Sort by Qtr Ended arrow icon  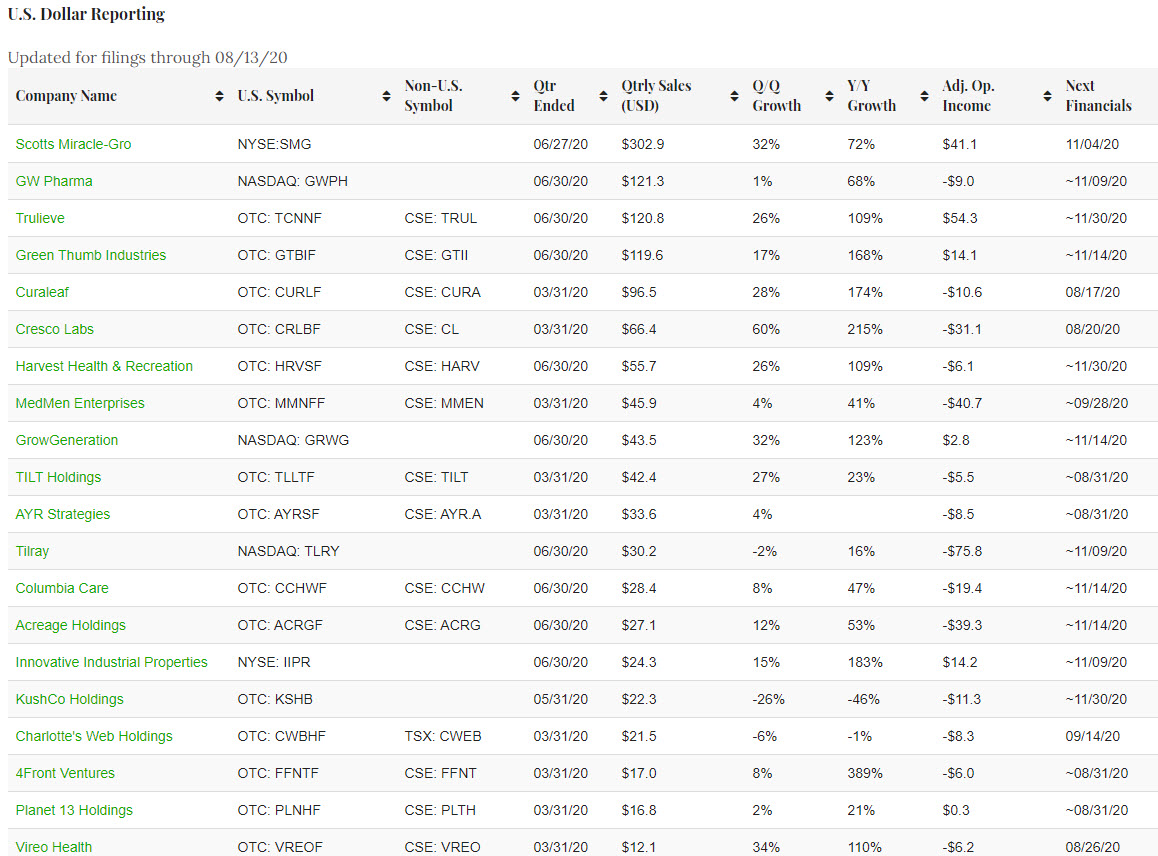pos(603,96)
